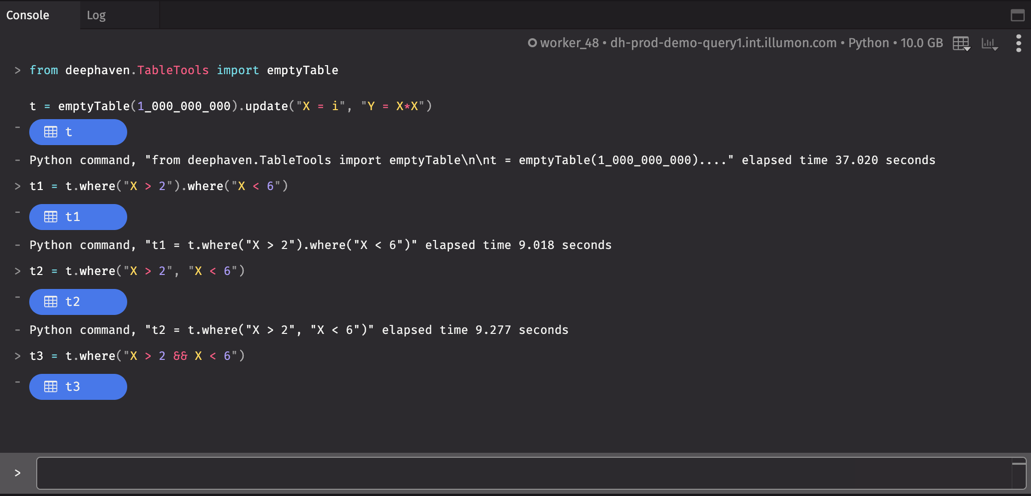This screenshot has height=496, width=1031.
Task: Open the tables dropdown in console header
Action: point(961,43)
